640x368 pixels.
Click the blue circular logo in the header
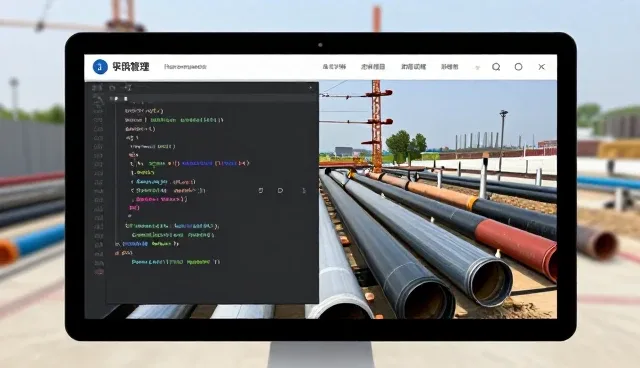pyautogui.click(x=100, y=67)
